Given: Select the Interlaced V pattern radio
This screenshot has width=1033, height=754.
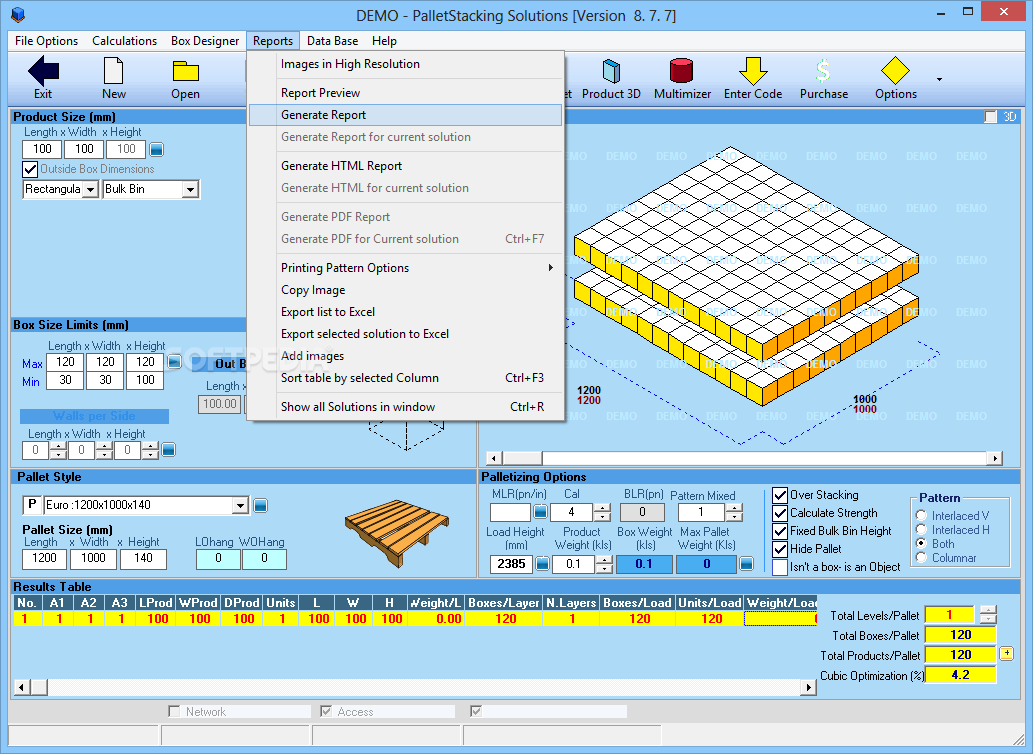Looking at the screenshot, I should click(922, 516).
